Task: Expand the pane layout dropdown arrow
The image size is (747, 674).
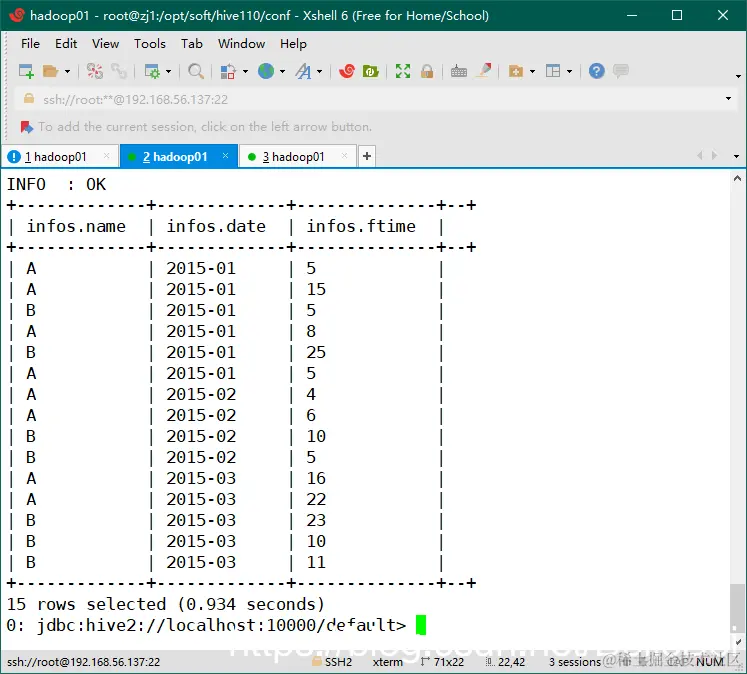Action: 569,72
